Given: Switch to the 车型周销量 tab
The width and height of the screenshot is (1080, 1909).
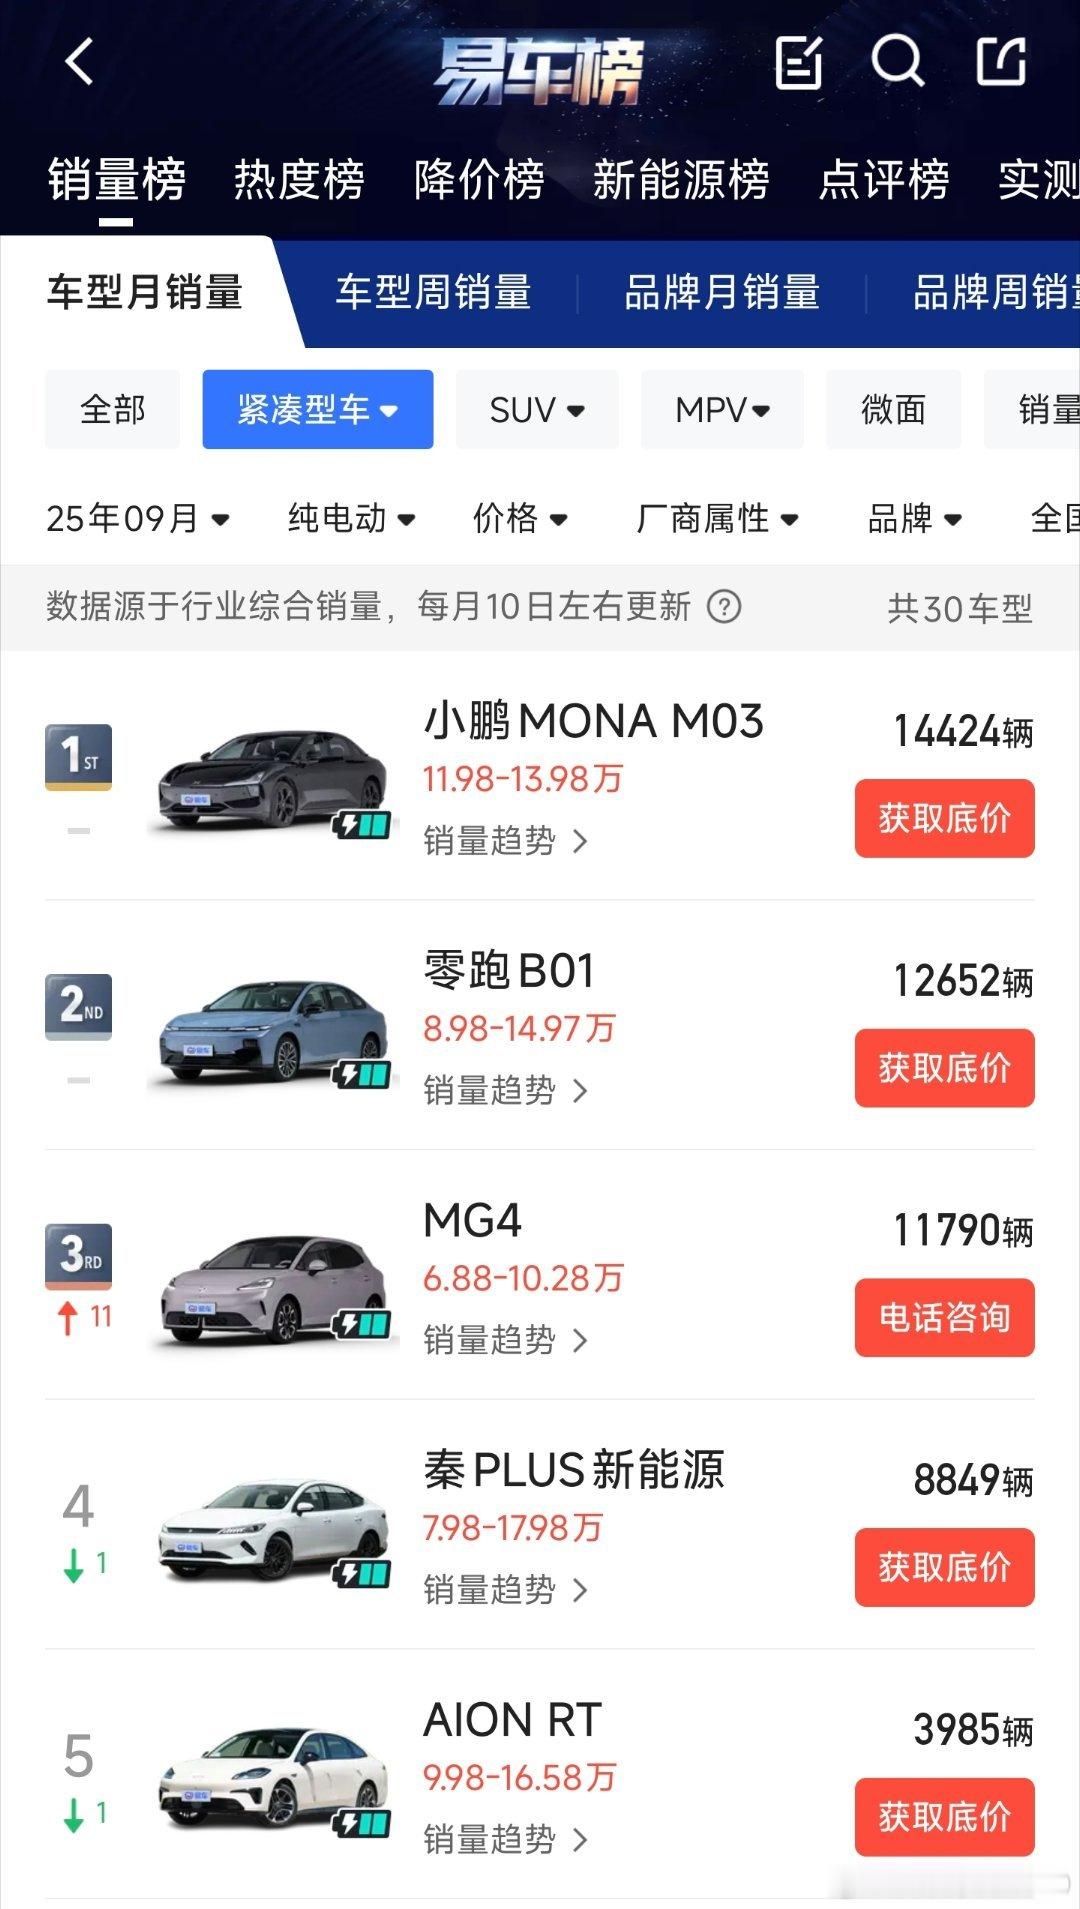Looking at the screenshot, I should (433, 293).
